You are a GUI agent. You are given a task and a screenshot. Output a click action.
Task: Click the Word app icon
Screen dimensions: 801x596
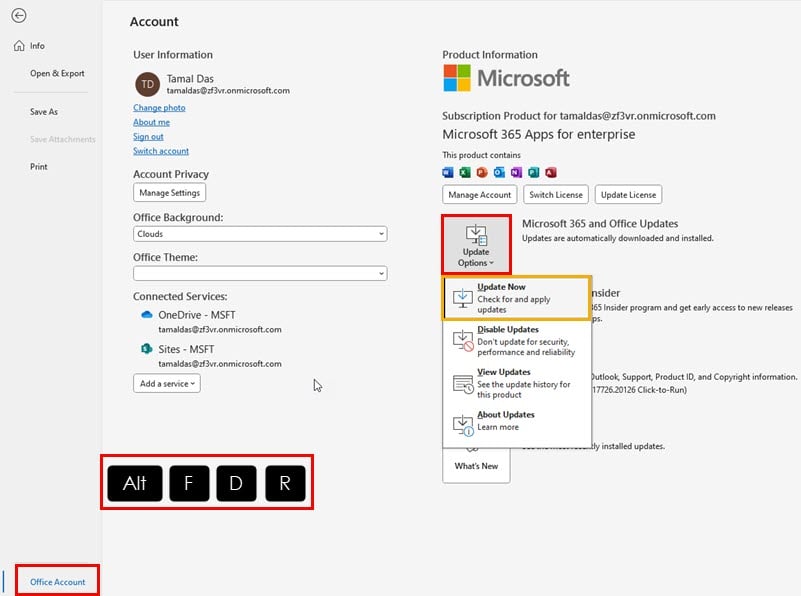point(448,173)
